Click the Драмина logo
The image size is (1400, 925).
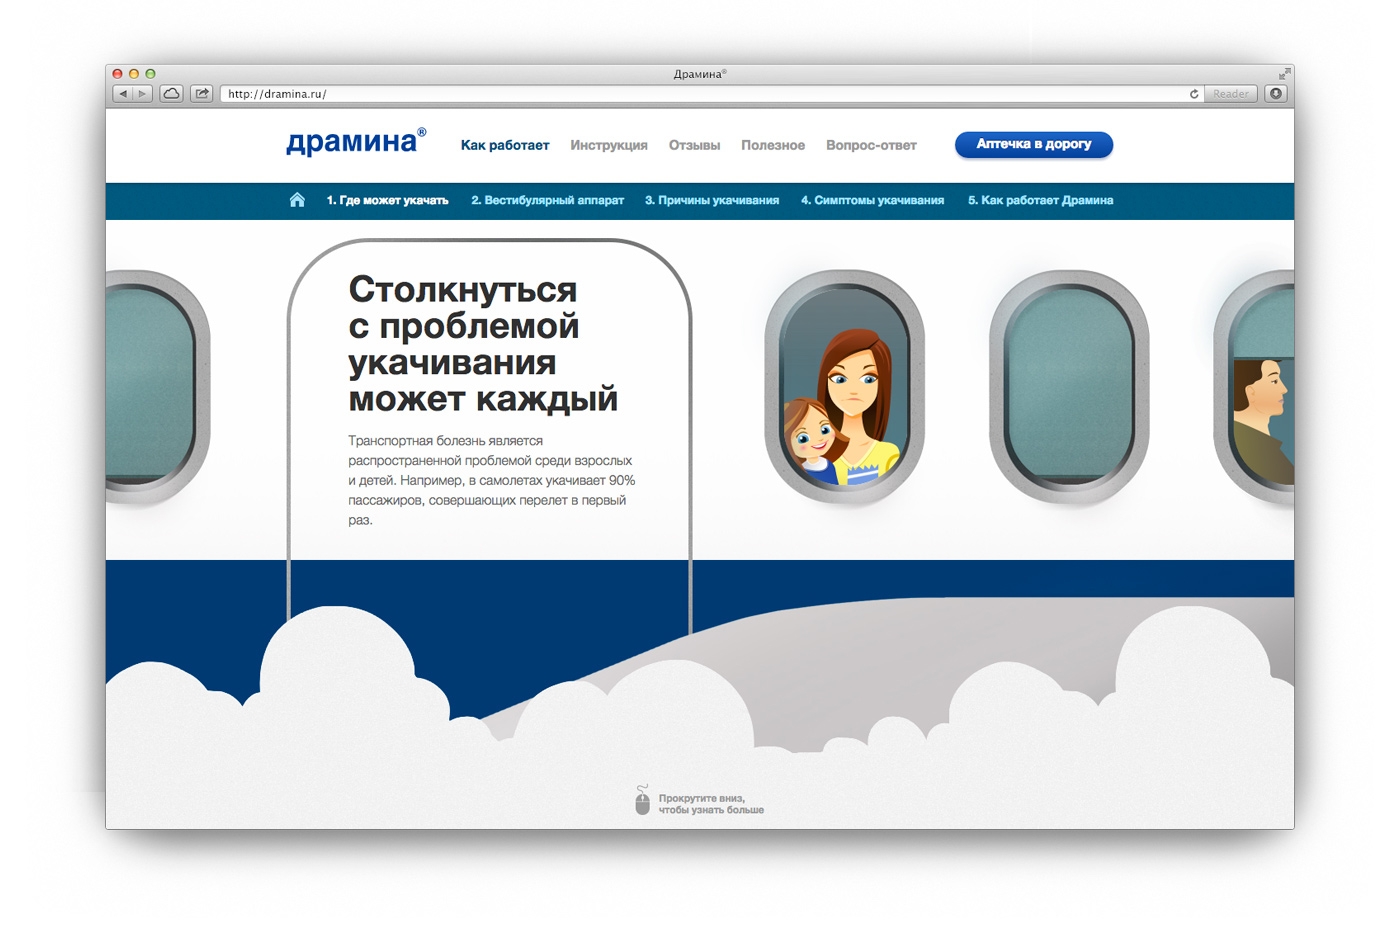tap(356, 141)
